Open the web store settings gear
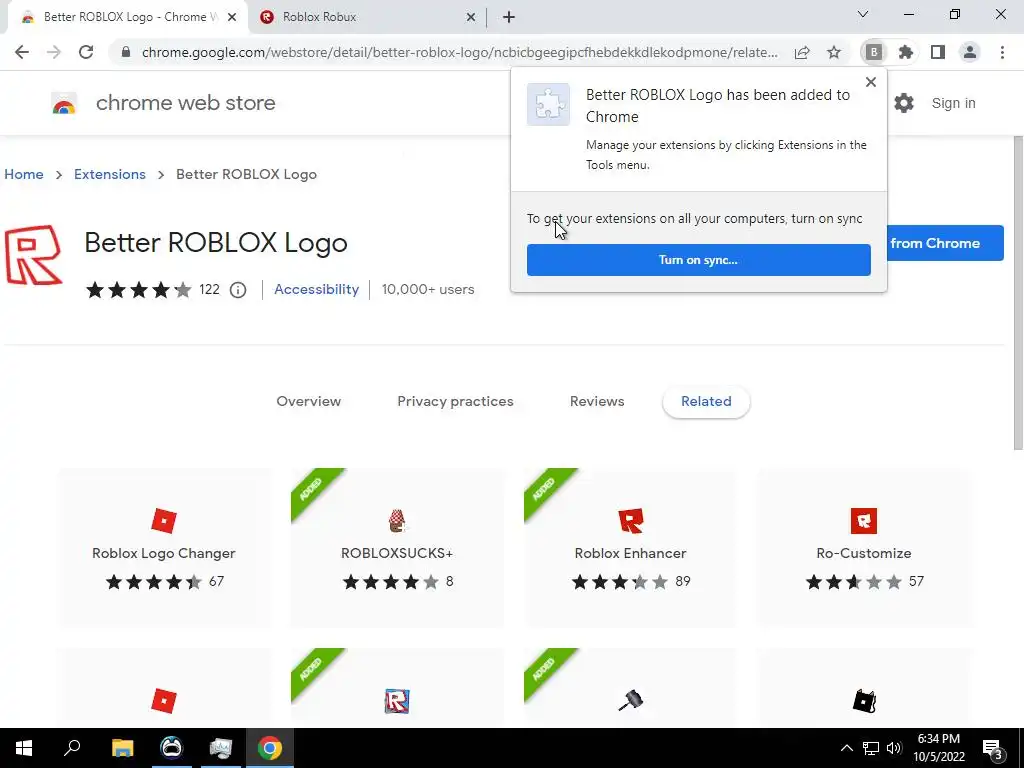Image resolution: width=1024 pixels, height=768 pixels. coord(904,103)
